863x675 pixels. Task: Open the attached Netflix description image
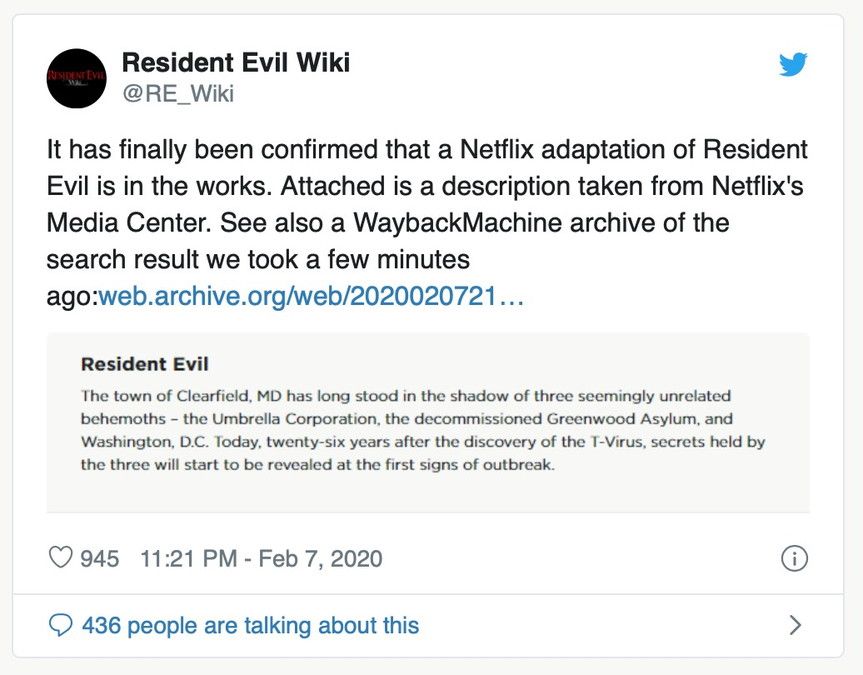tap(428, 422)
